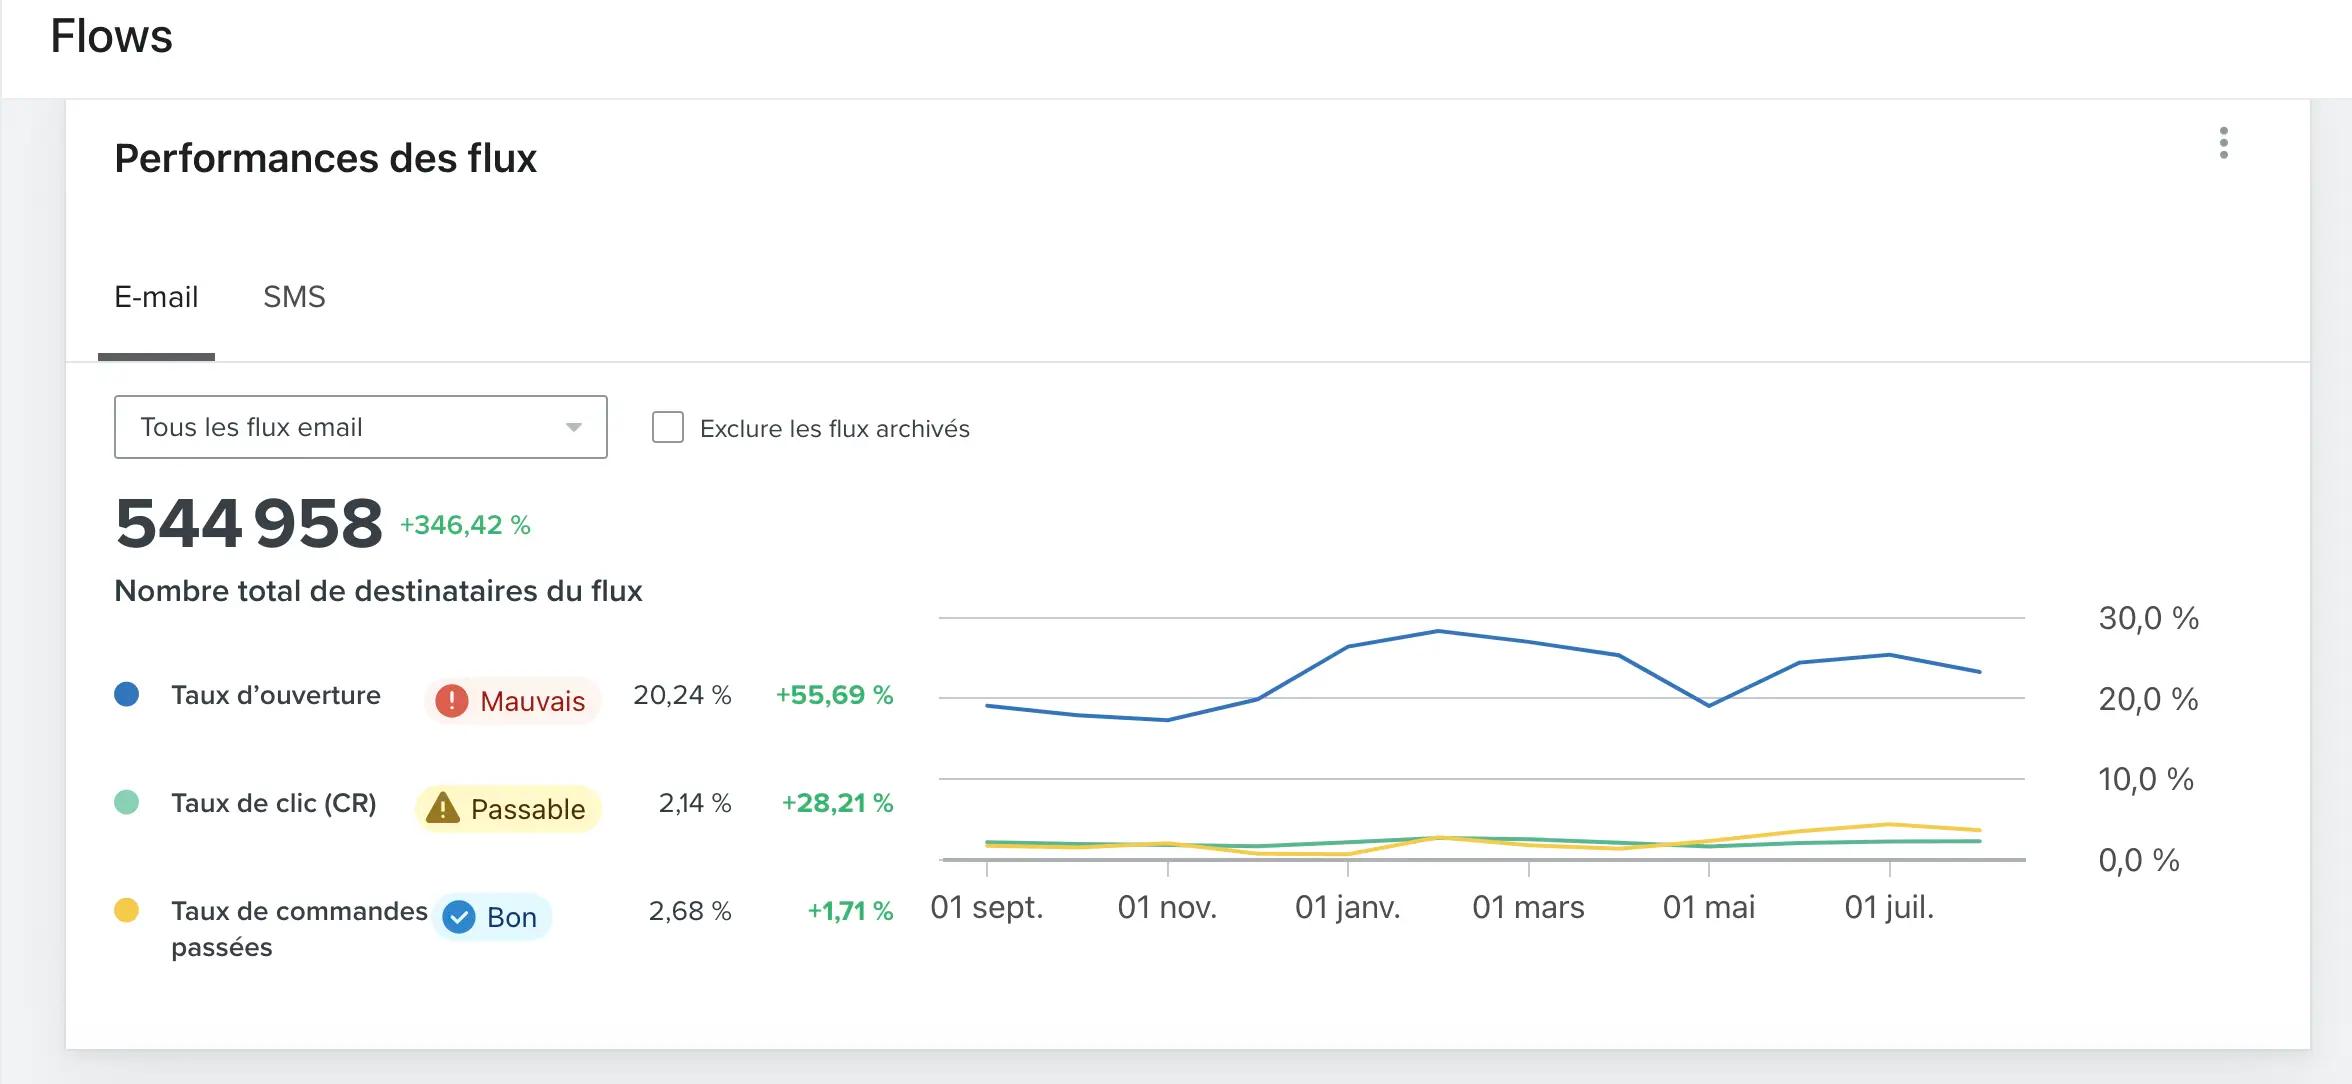Click the blue Bon checkmark icon

459,917
